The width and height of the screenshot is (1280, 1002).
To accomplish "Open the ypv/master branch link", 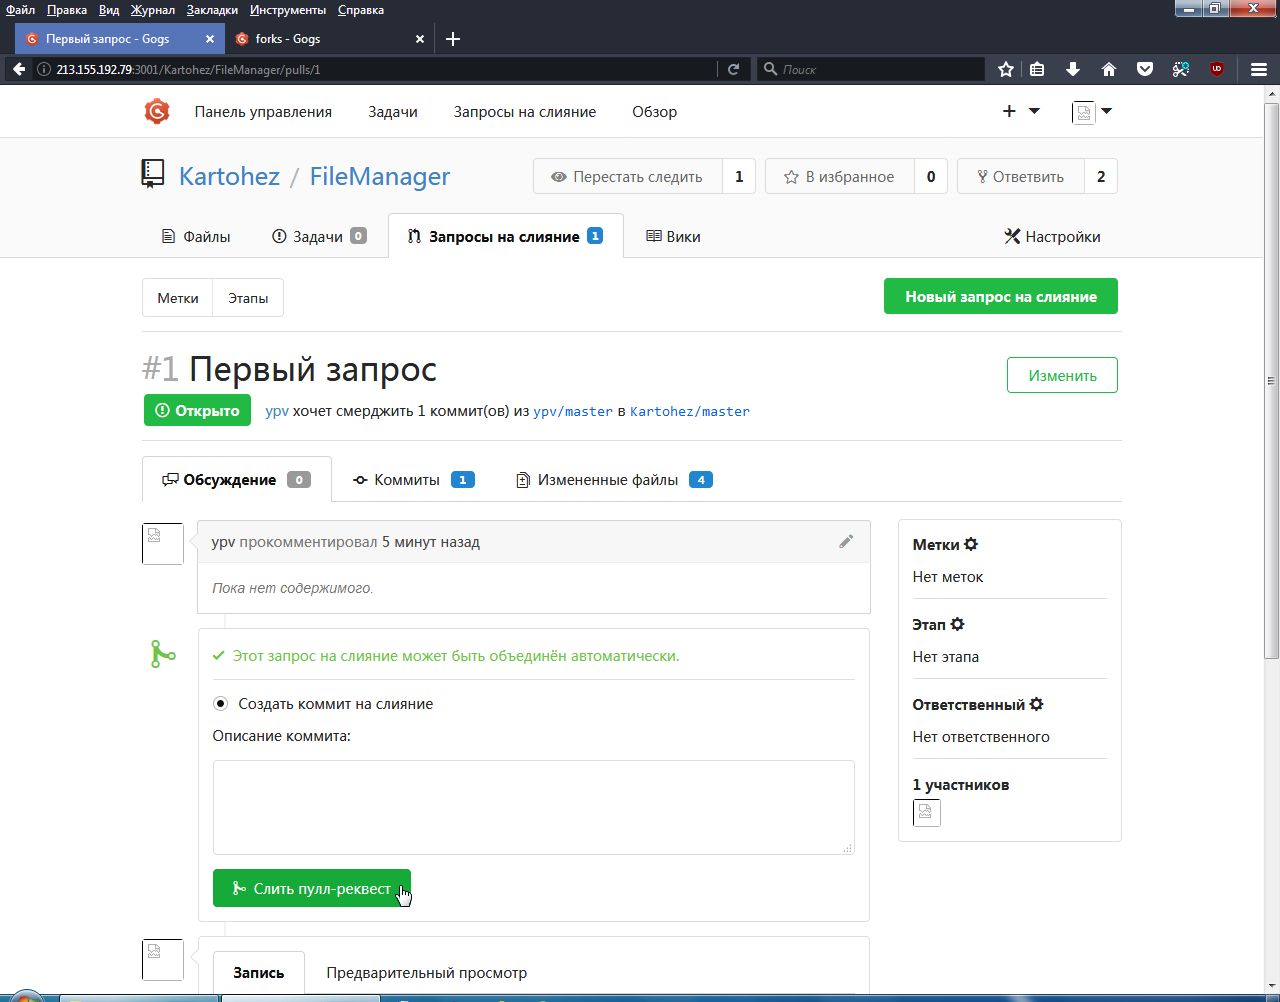I will 574,411.
